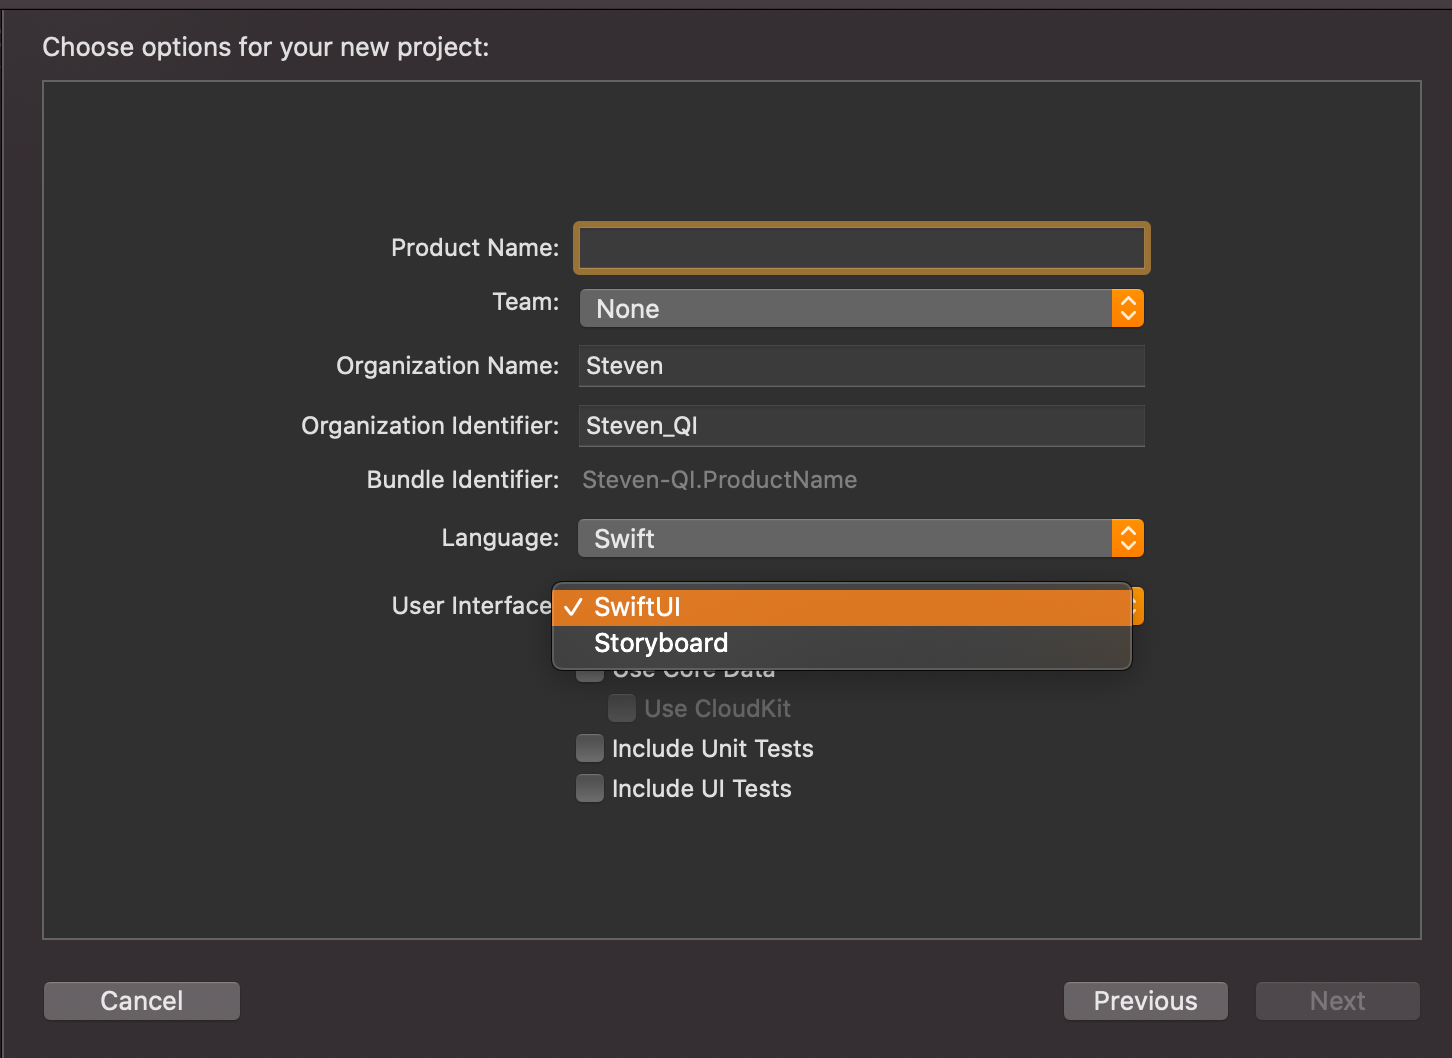Click the orange arrows on Team selector
The width and height of the screenshot is (1452, 1058).
(1127, 308)
